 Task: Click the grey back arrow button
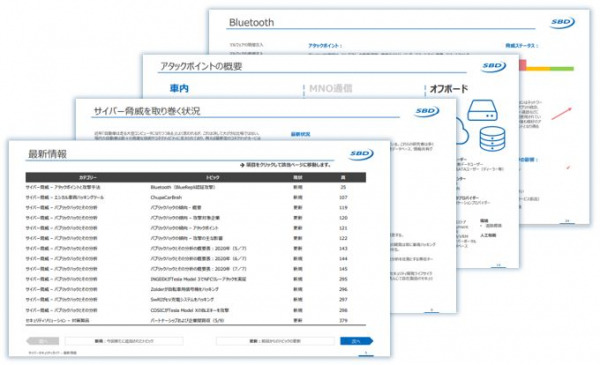tap(43, 341)
